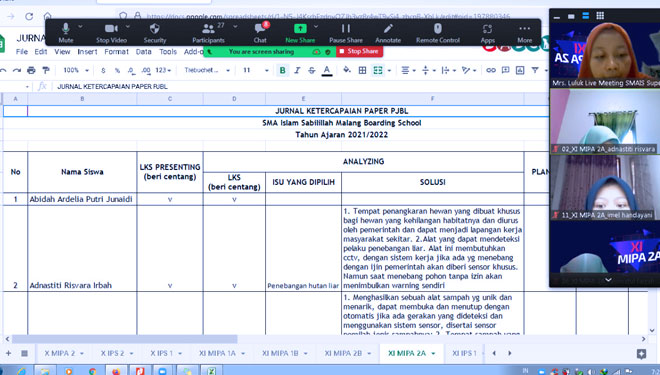660x375 pixels.
Task: Open horizontal align options
Action: coord(407,70)
